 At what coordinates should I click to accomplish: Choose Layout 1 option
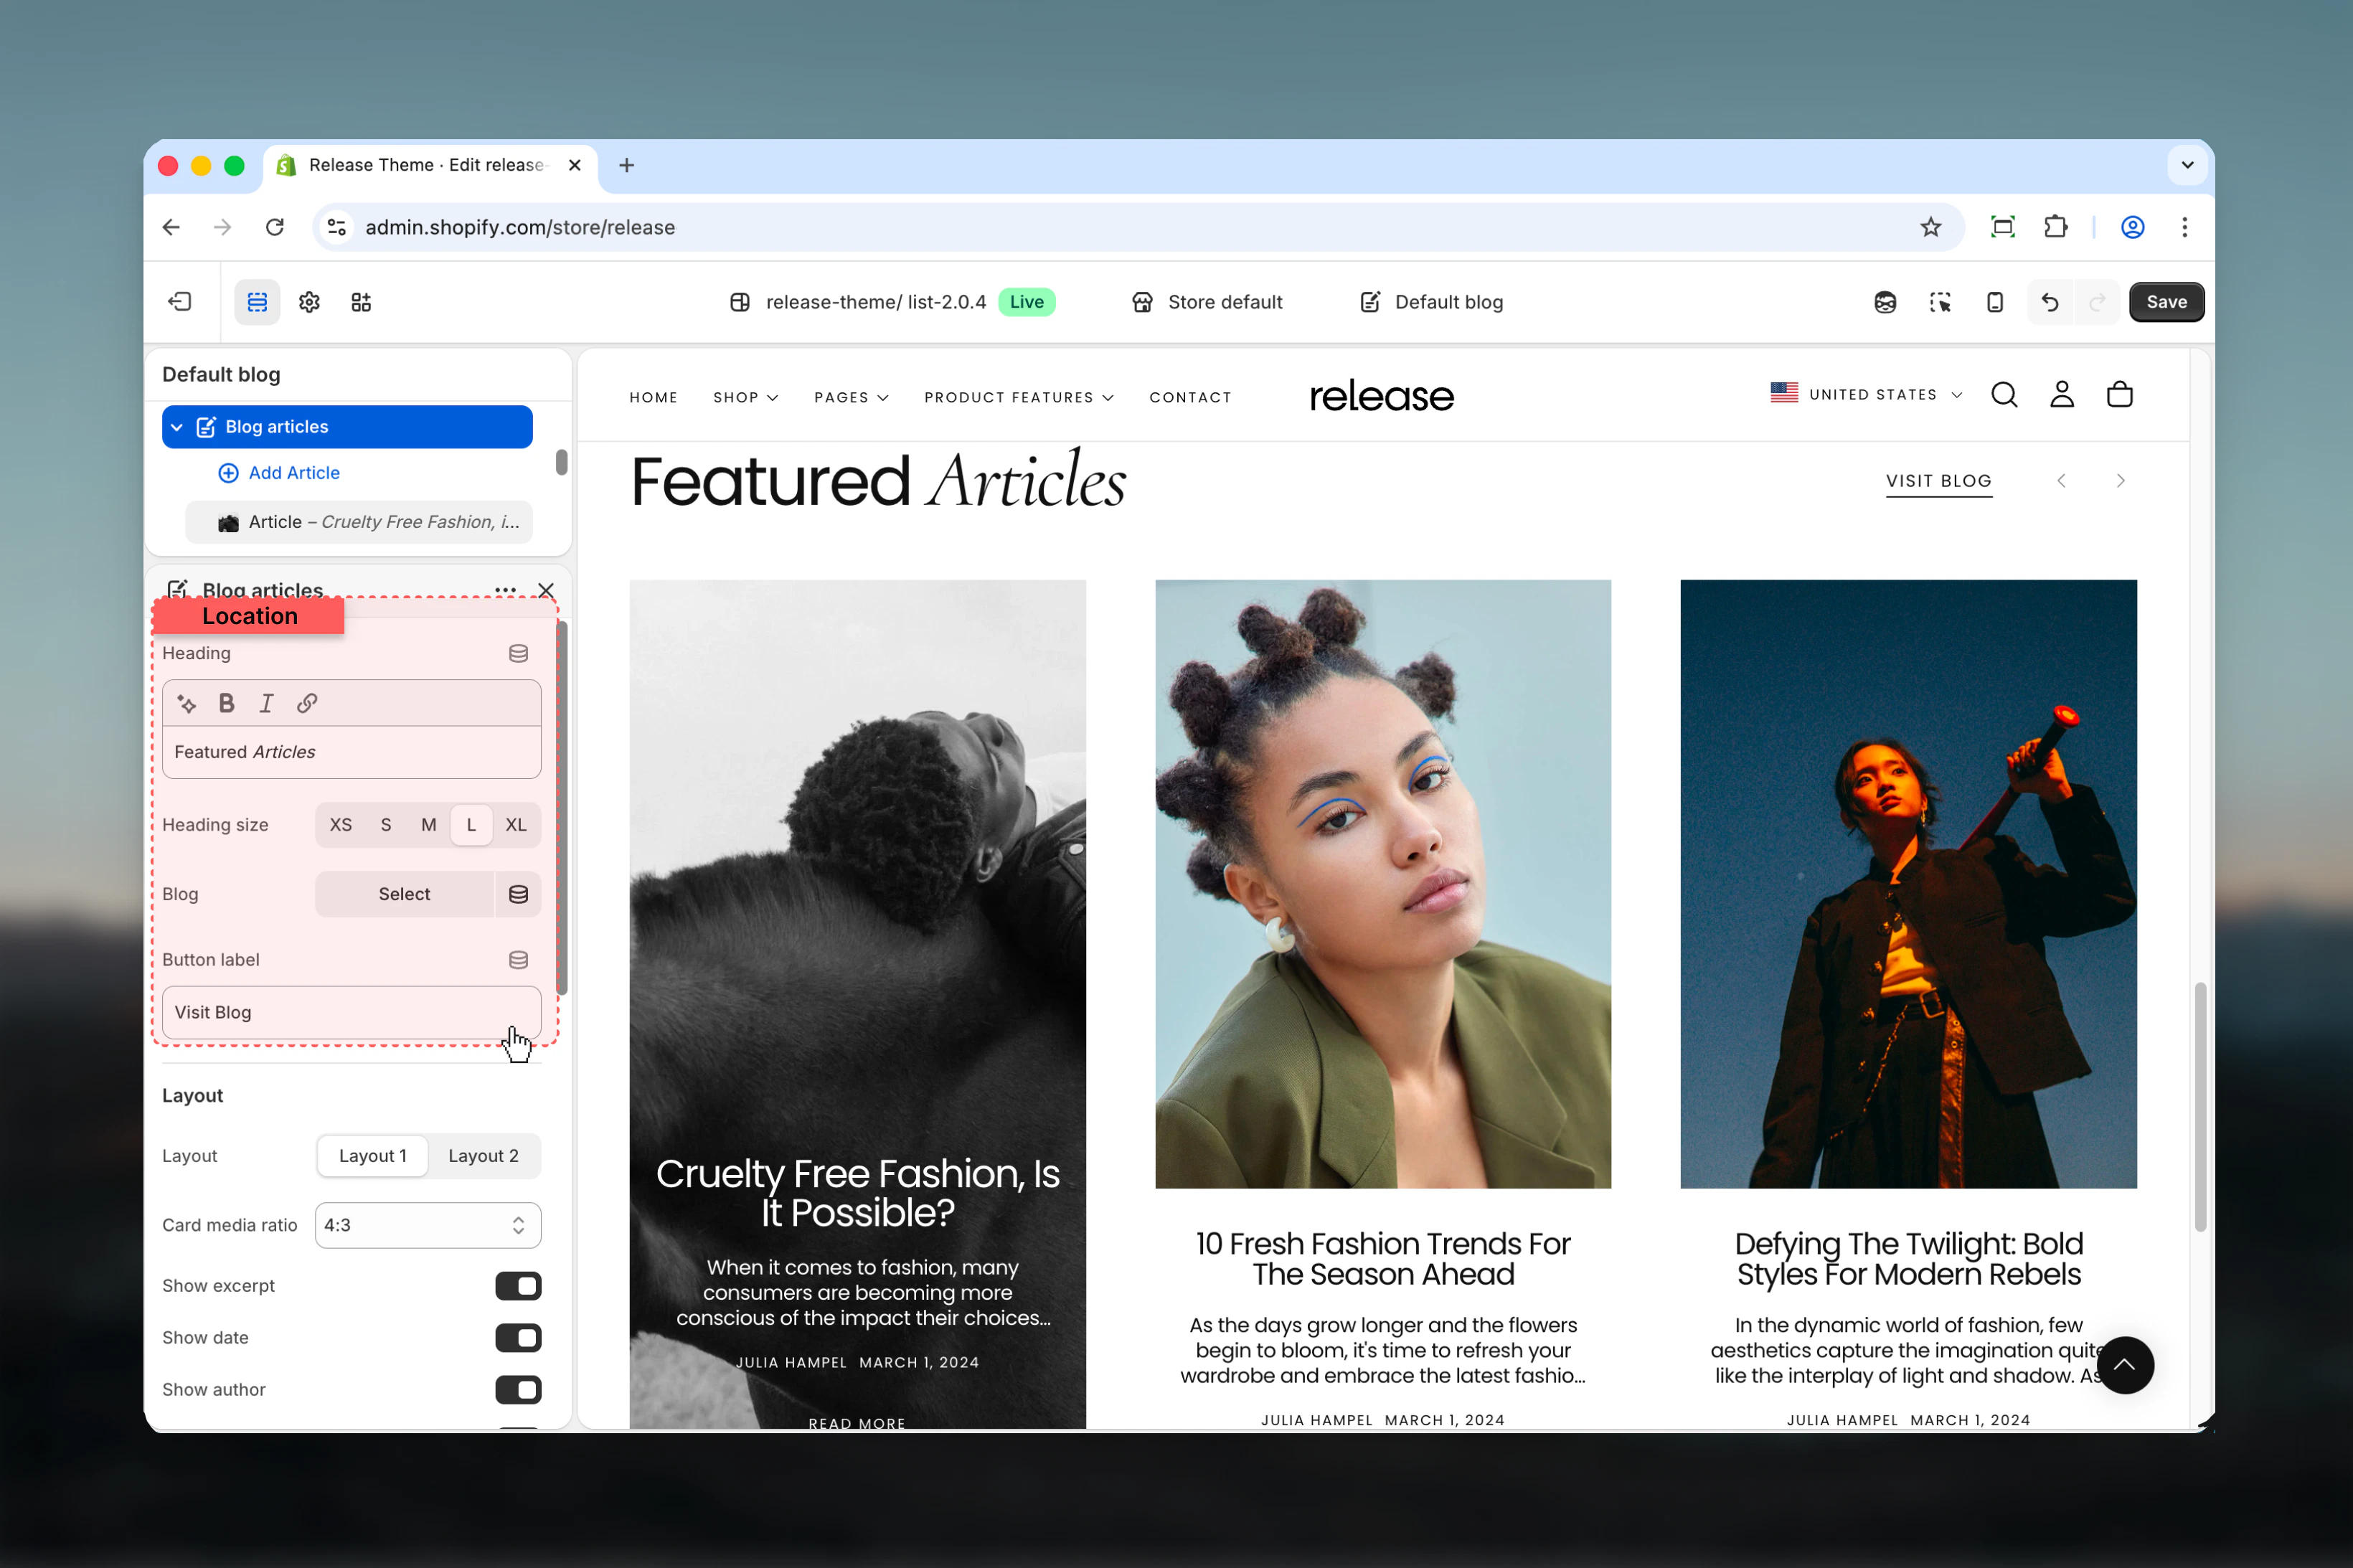tap(373, 1157)
